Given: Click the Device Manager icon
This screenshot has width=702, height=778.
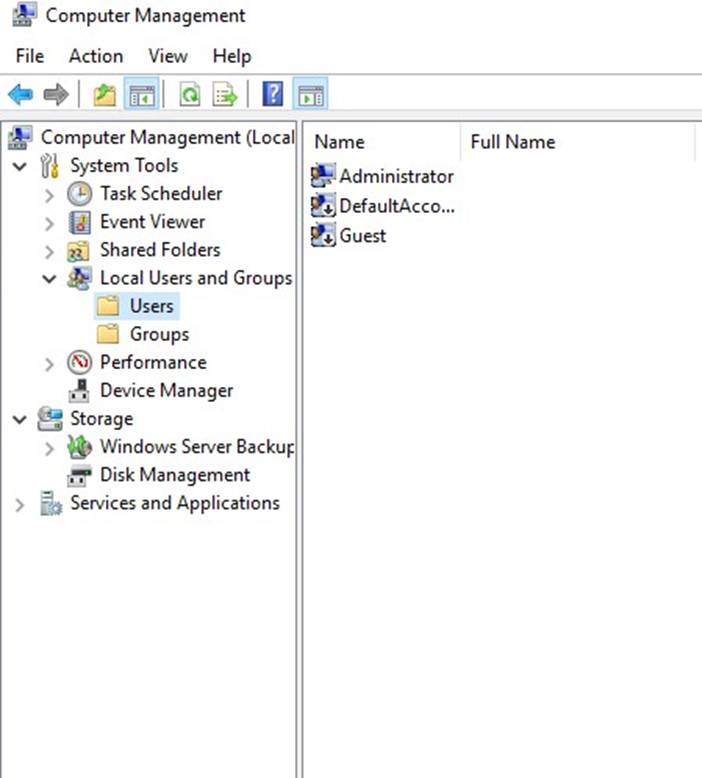Looking at the screenshot, I should (x=79, y=391).
